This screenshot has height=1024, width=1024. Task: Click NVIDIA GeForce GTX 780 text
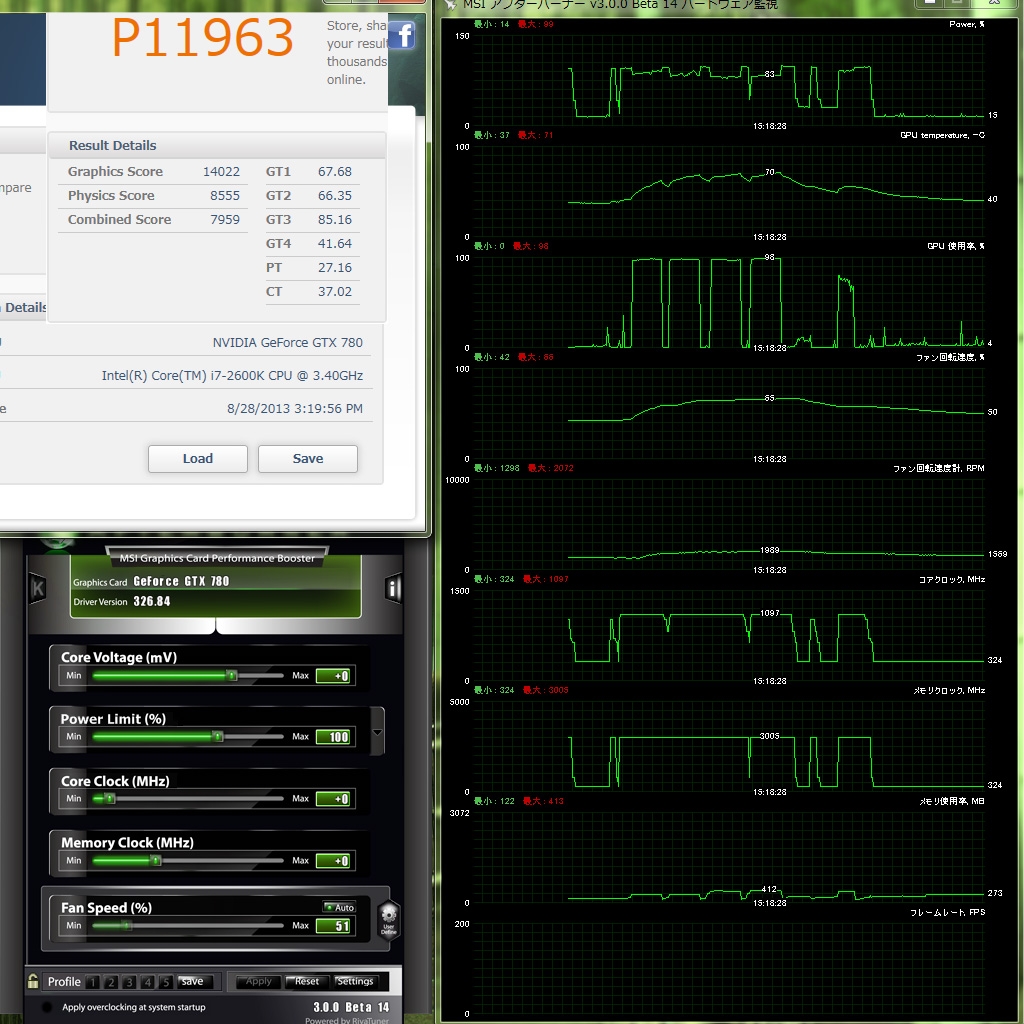287,343
